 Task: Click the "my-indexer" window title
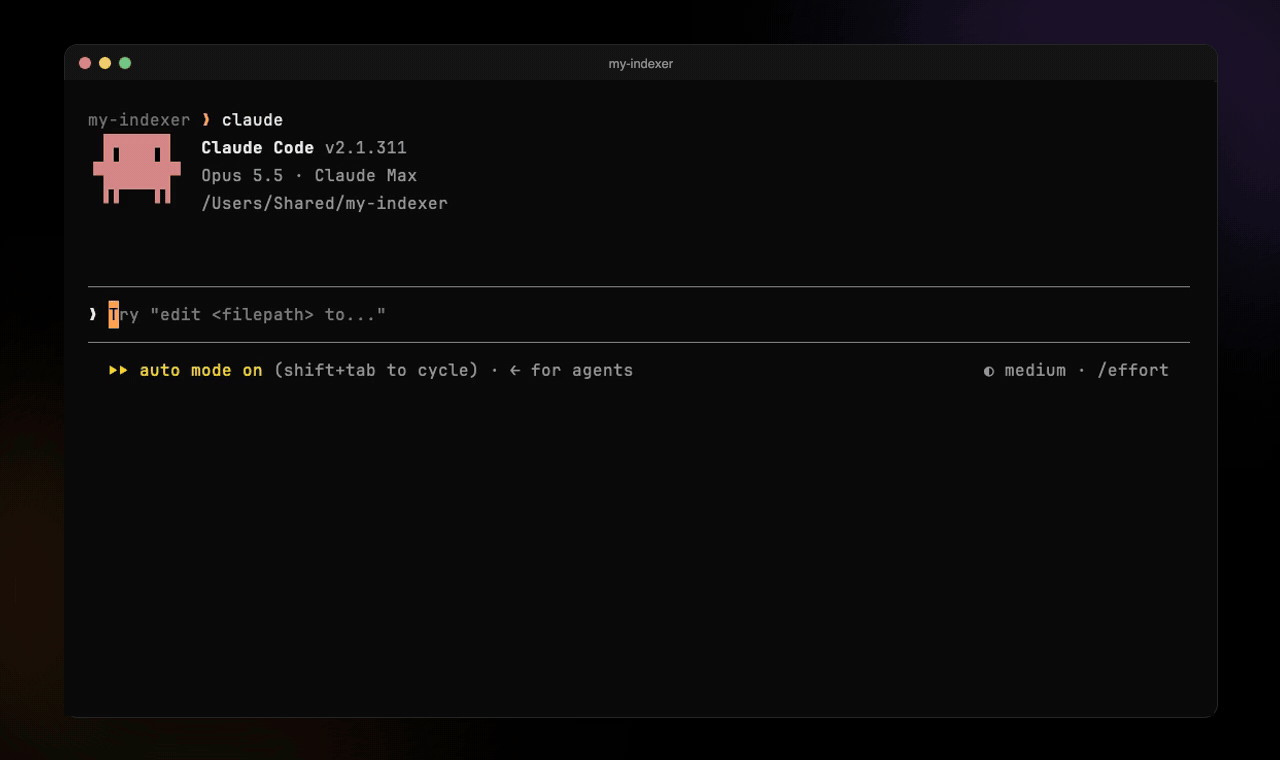click(641, 63)
